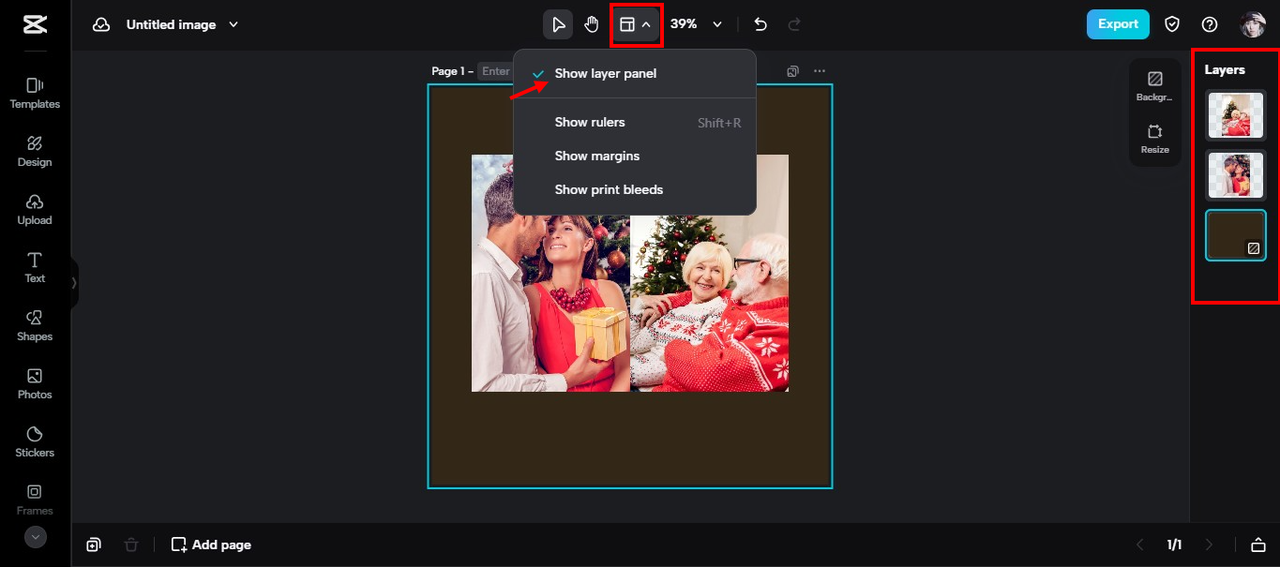Open the Frames panel
This screenshot has height=567, width=1280.
point(35,499)
